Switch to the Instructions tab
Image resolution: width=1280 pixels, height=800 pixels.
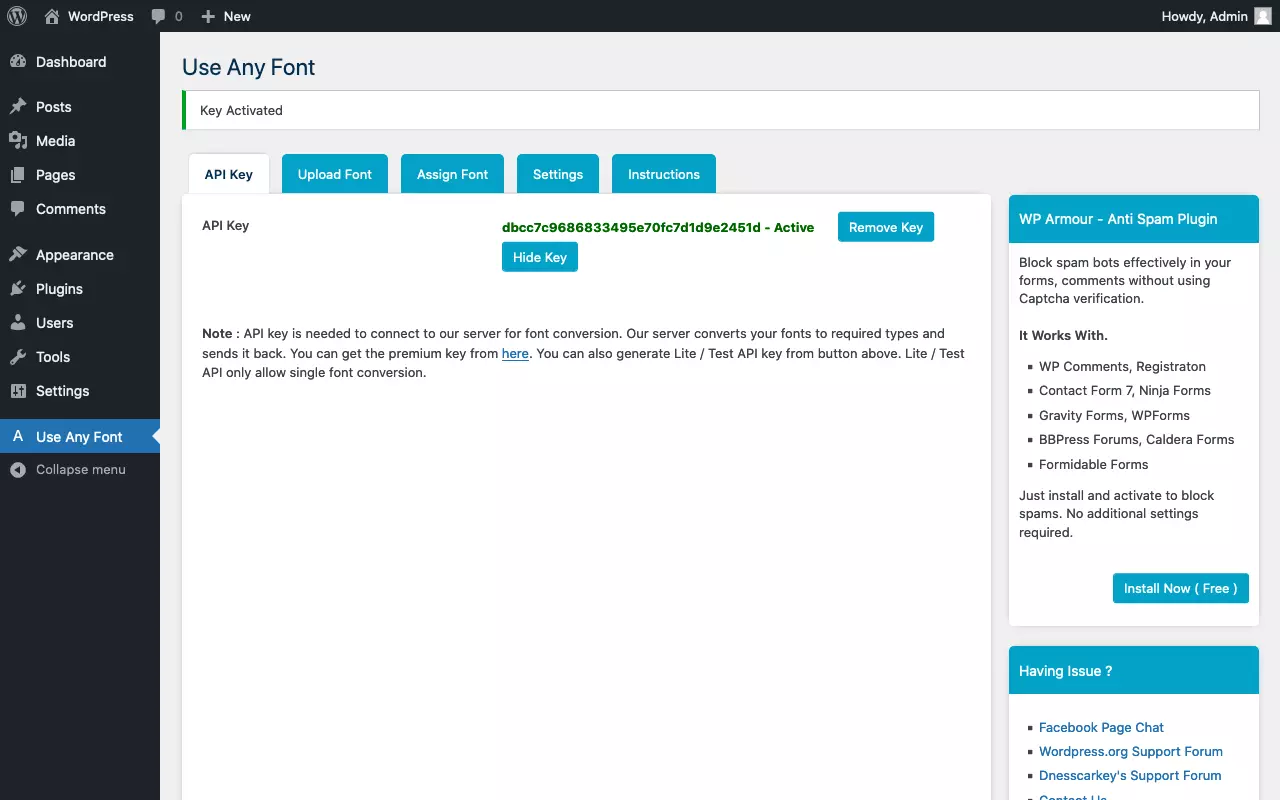pyautogui.click(x=664, y=174)
